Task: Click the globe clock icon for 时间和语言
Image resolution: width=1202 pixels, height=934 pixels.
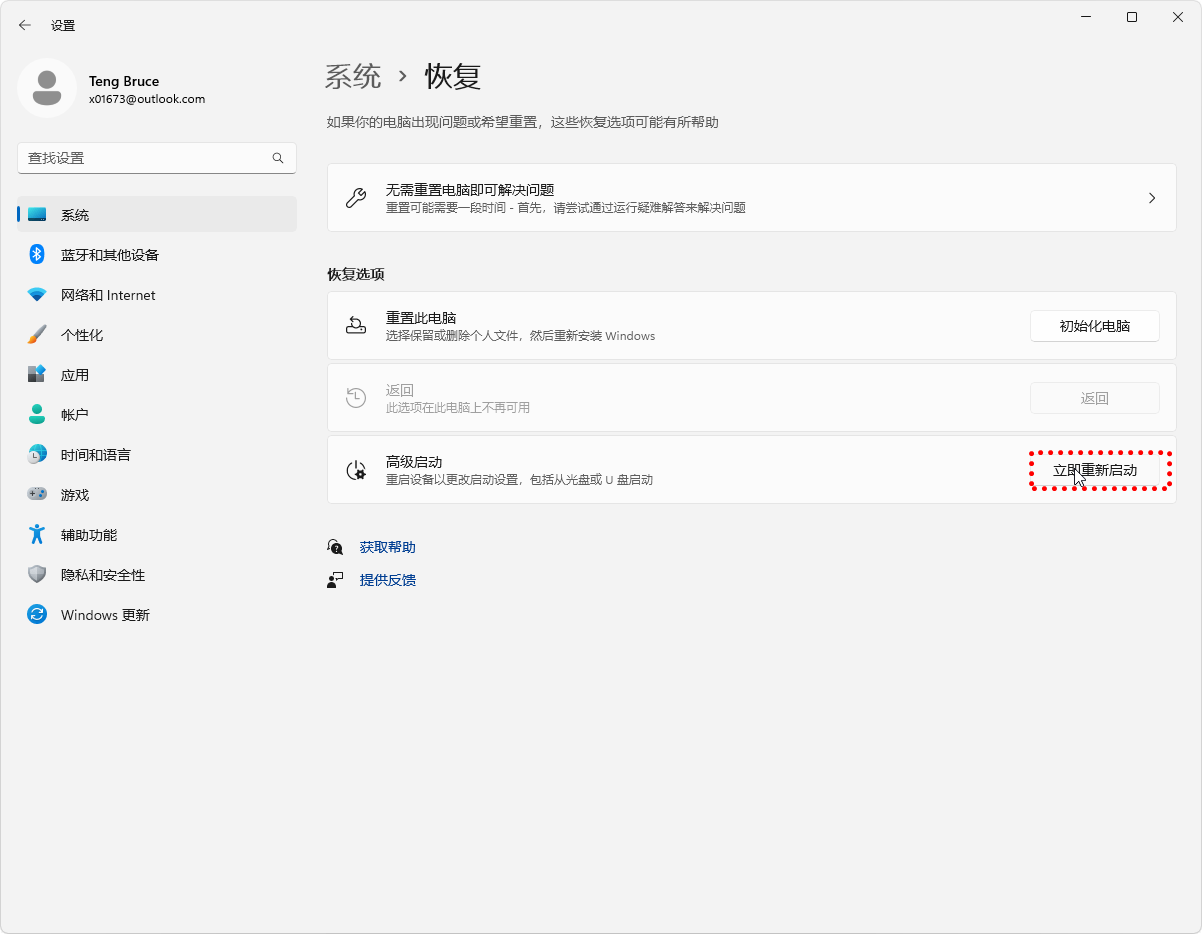Action: pos(37,455)
